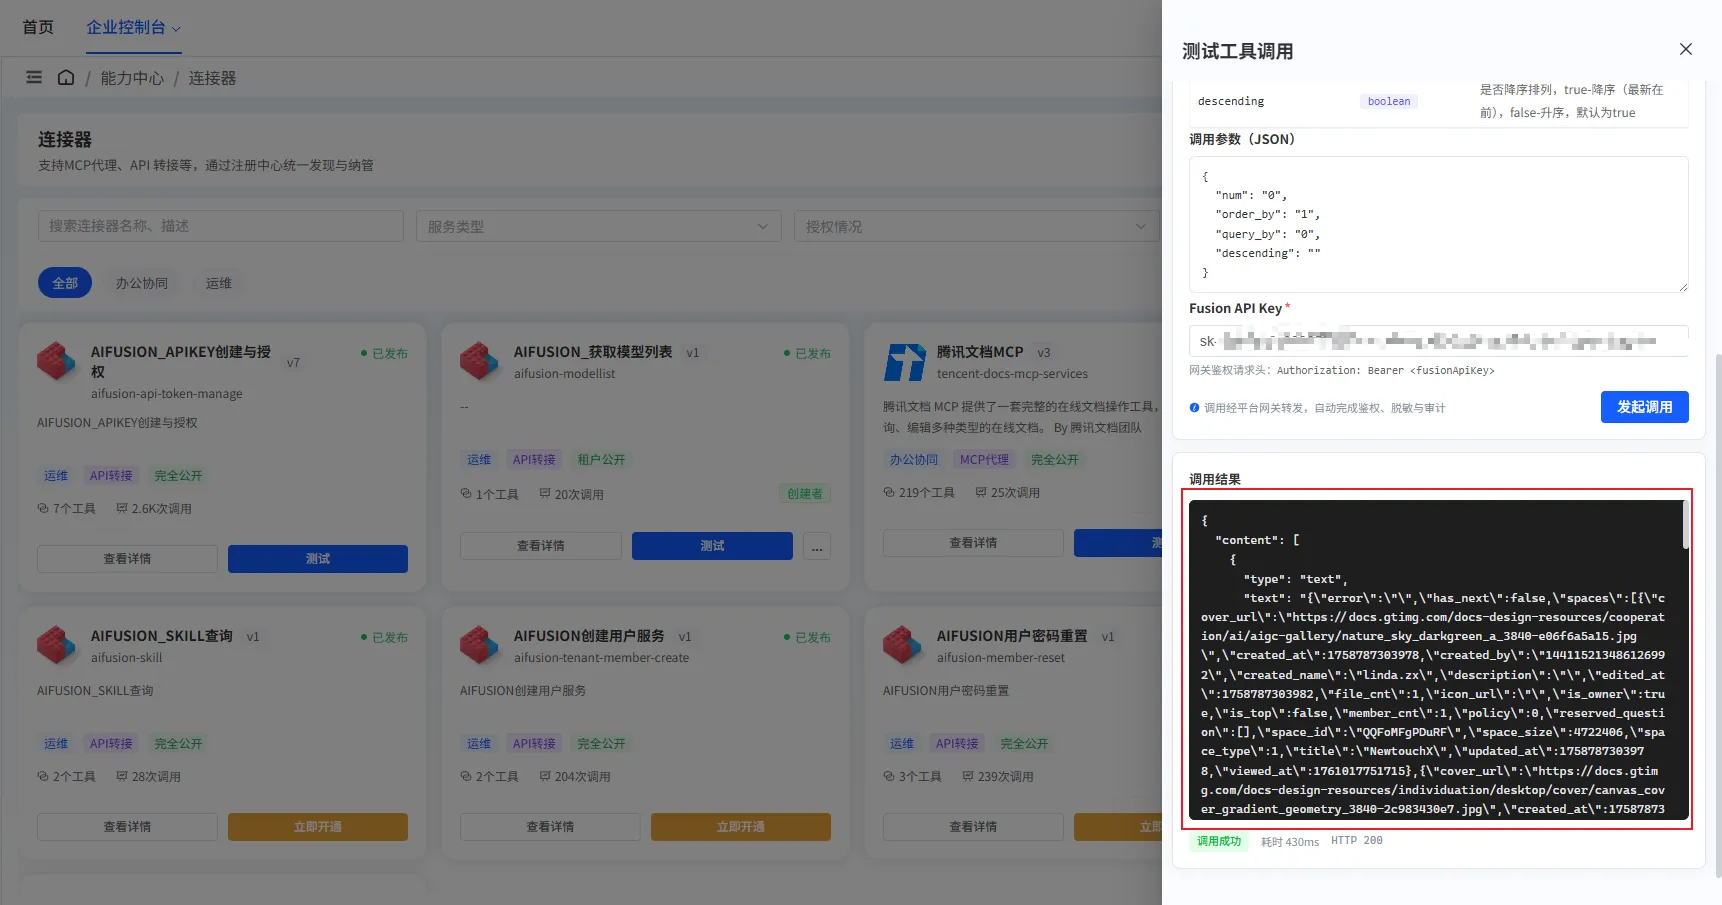The image size is (1722, 905).
Task: Open the 服务类型 dropdown
Action: [x=599, y=226]
